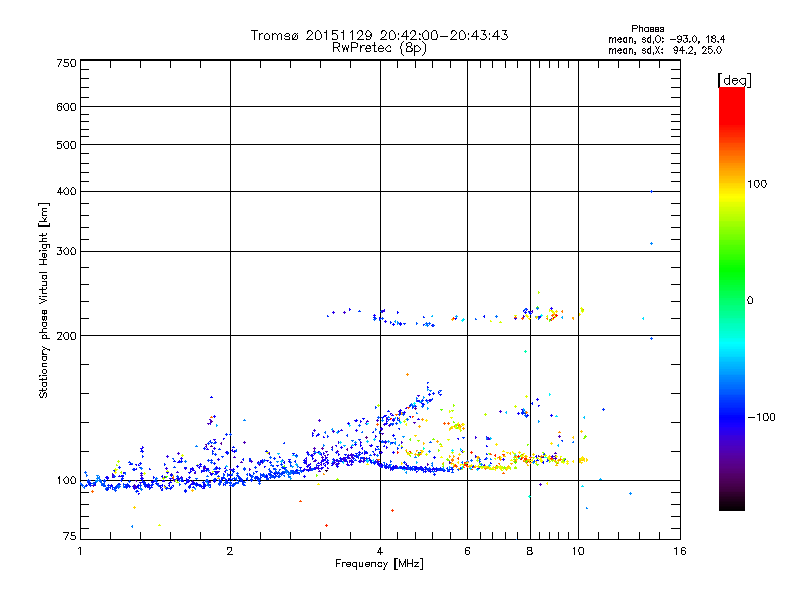Click the 'Frequency [MHz]' x-axis label

(379, 564)
